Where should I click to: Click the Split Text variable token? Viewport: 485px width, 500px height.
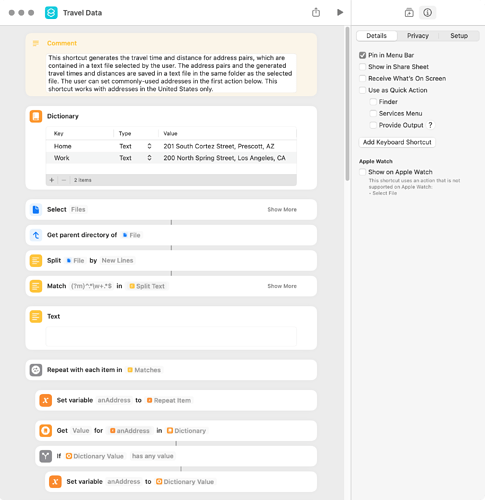coord(147,286)
